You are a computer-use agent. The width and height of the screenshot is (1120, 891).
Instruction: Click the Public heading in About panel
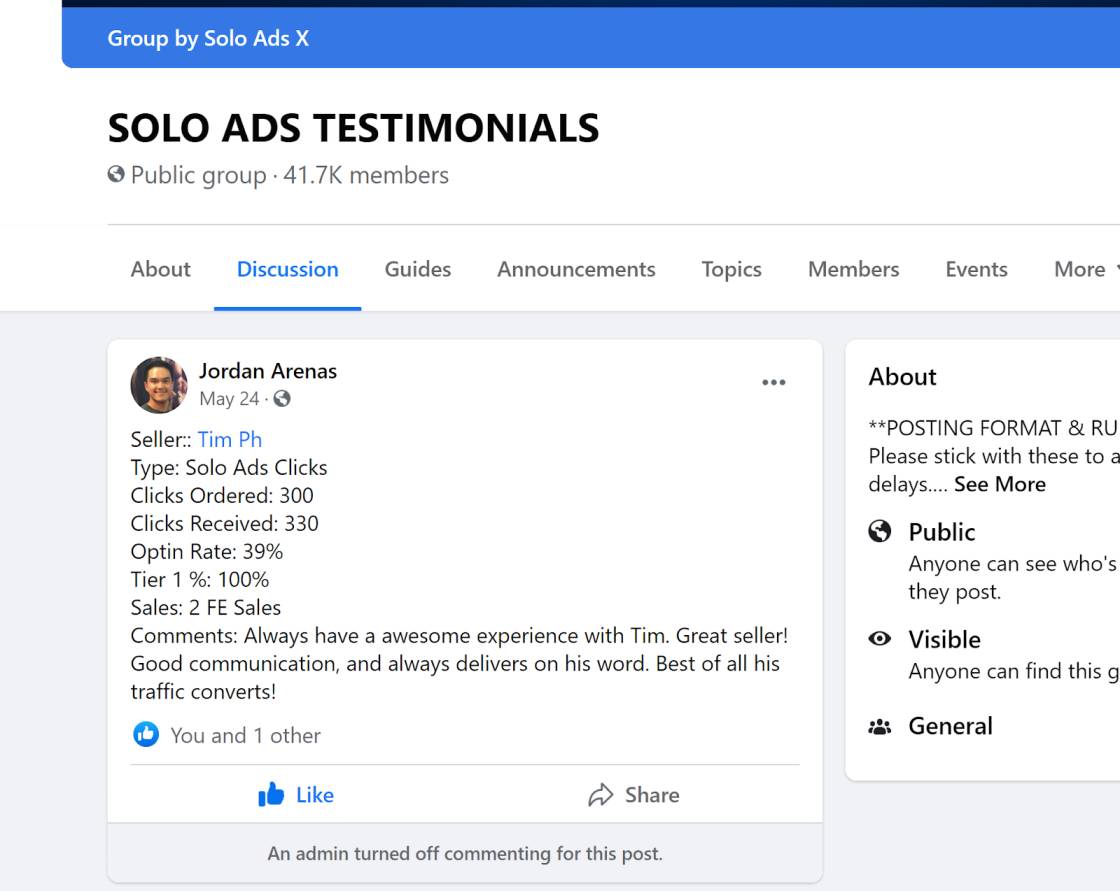click(941, 532)
